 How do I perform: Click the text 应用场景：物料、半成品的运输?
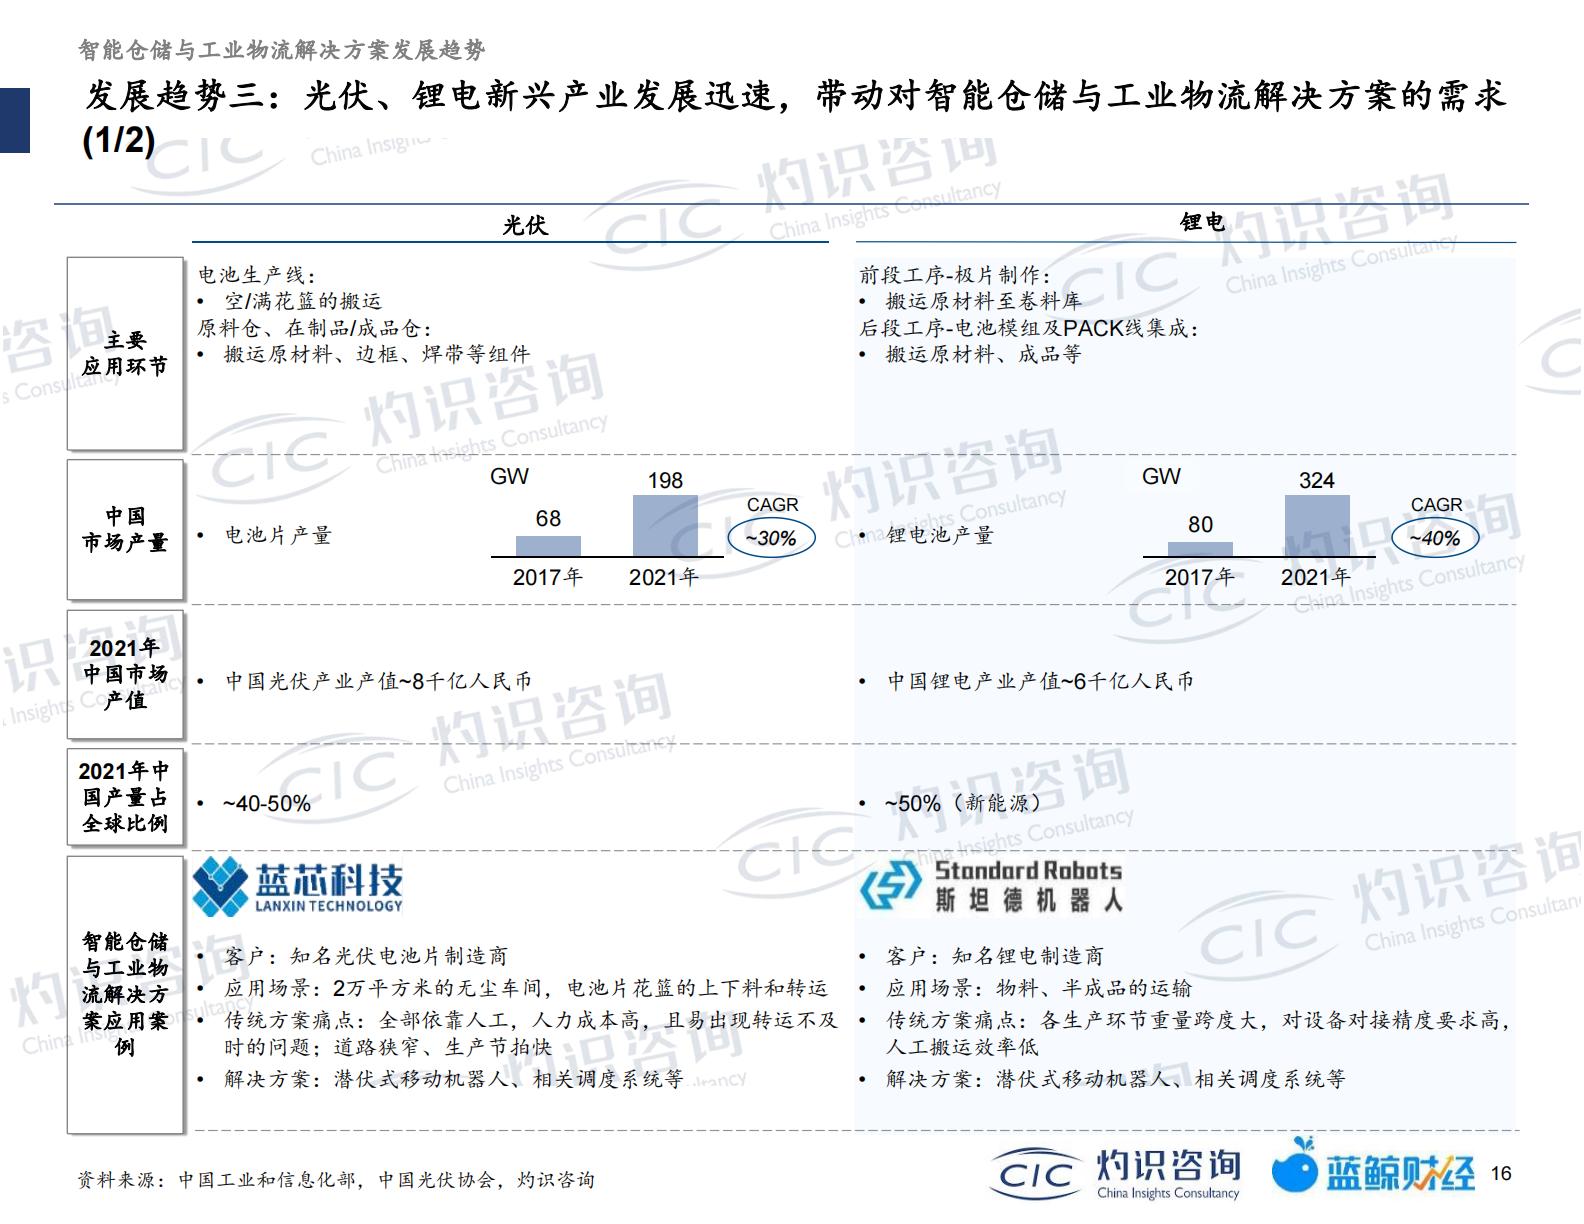pyautogui.click(x=1039, y=989)
